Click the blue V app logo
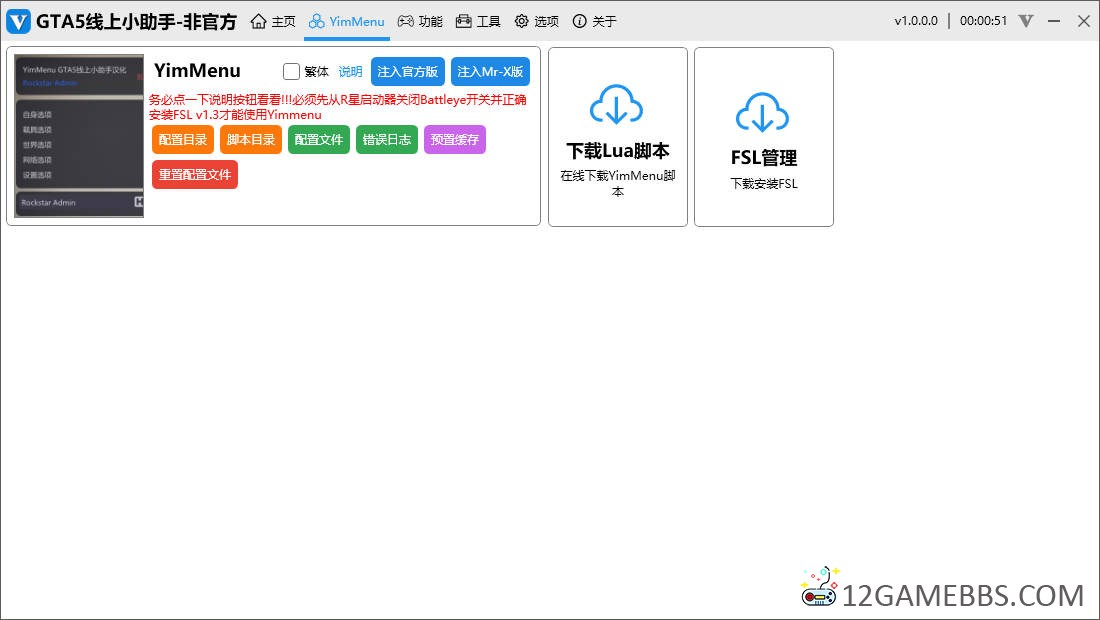Viewport: 1100px width, 620px height. point(18,22)
